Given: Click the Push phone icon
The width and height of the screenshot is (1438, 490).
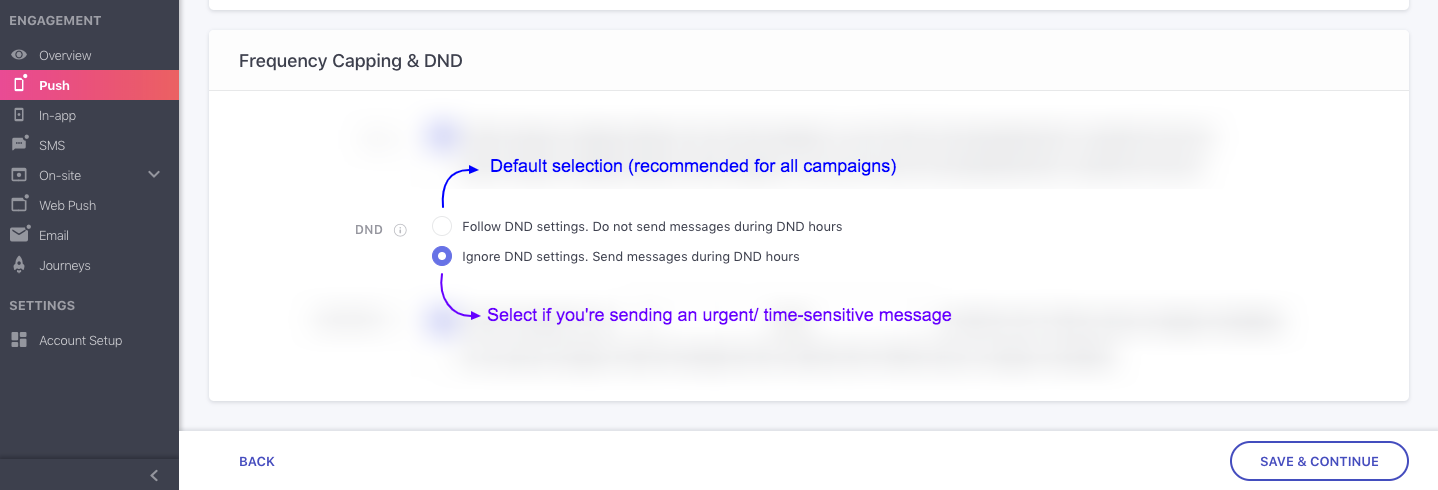Looking at the screenshot, I should pyautogui.click(x=19, y=85).
